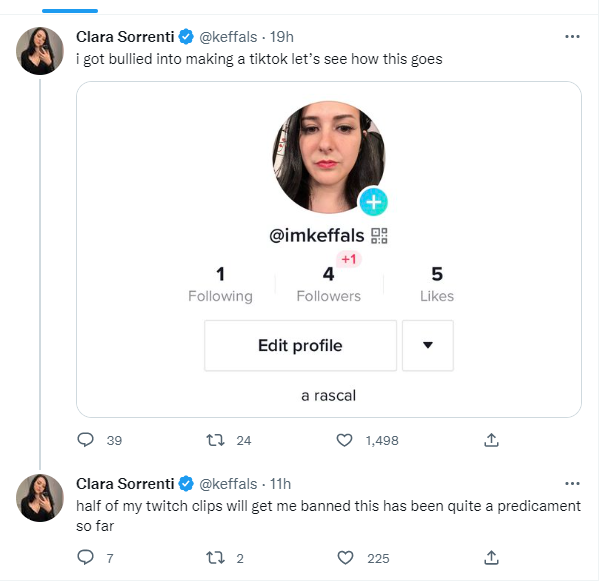The width and height of the screenshot is (601, 581).
Task: Retweet the tweet with 2 retweets
Action: tap(215, 558)
